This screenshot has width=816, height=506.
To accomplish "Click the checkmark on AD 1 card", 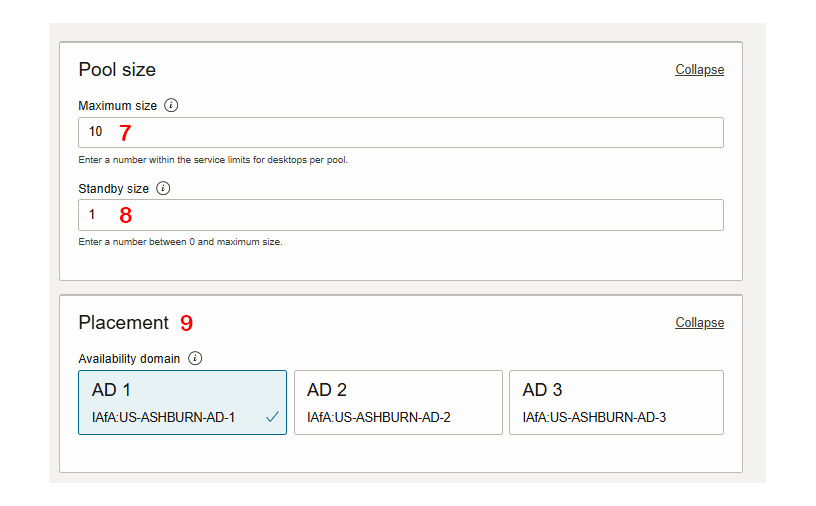I will point(272,417).
